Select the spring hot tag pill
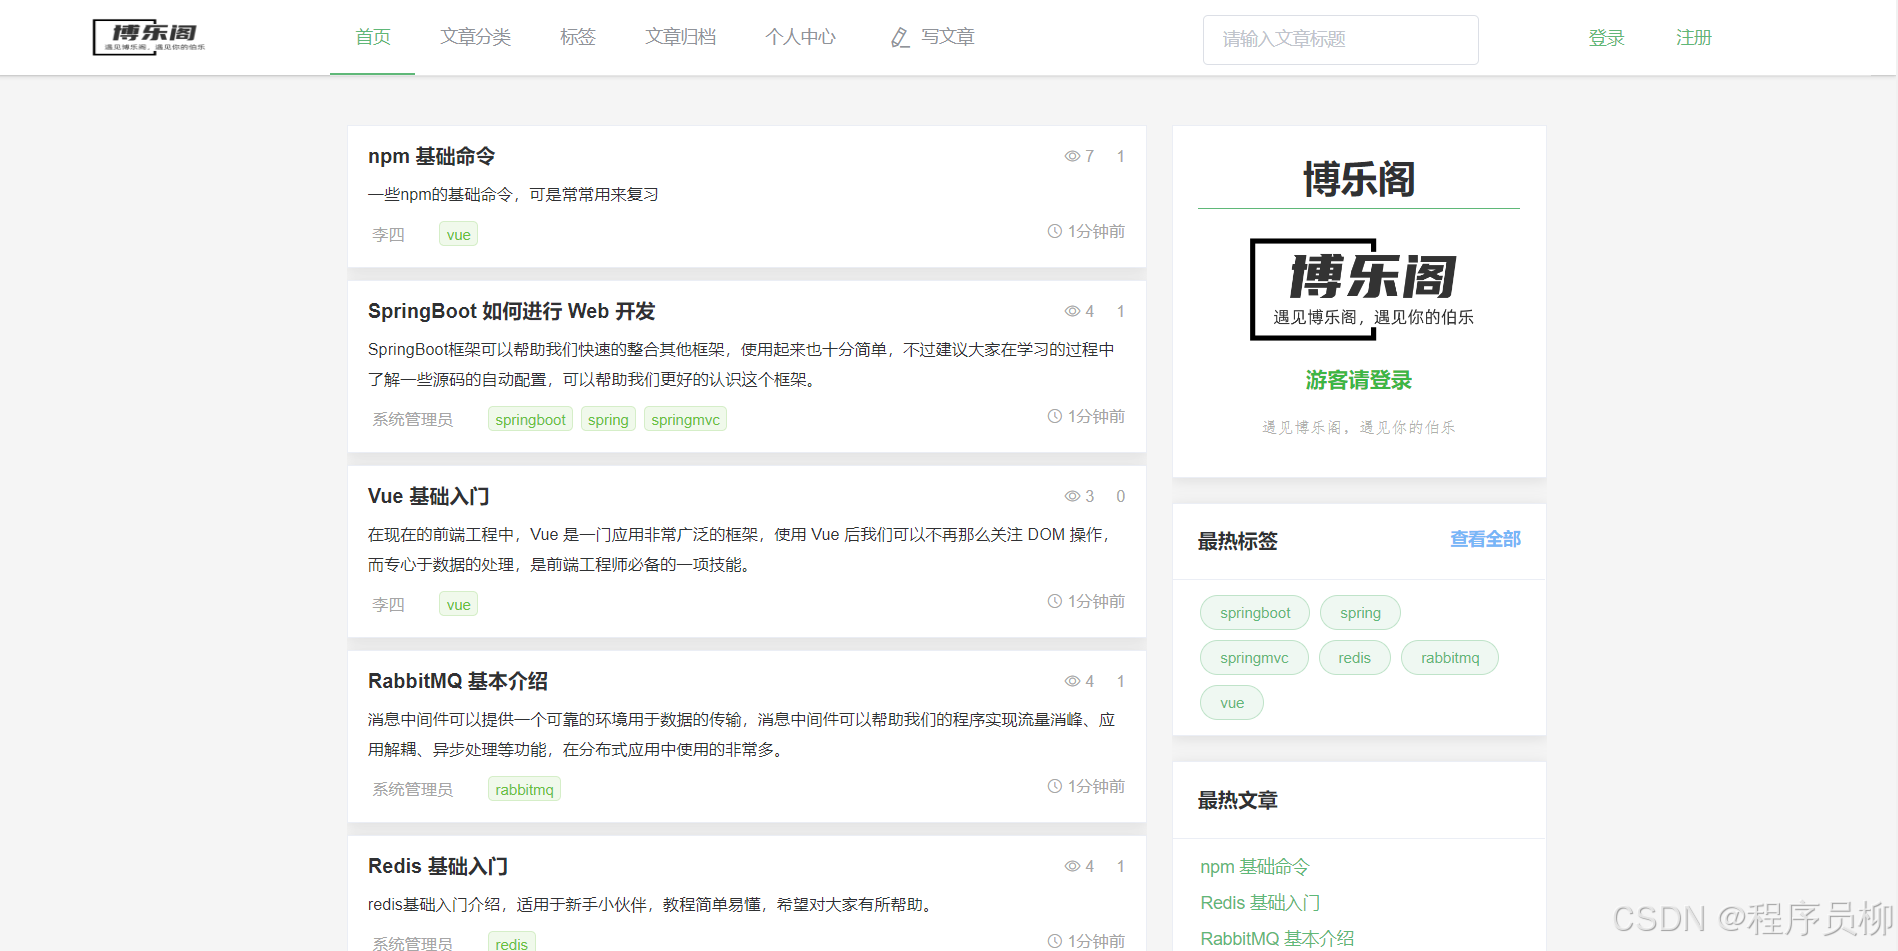This screenshot has height=951, width=1898. [1360, 613]
